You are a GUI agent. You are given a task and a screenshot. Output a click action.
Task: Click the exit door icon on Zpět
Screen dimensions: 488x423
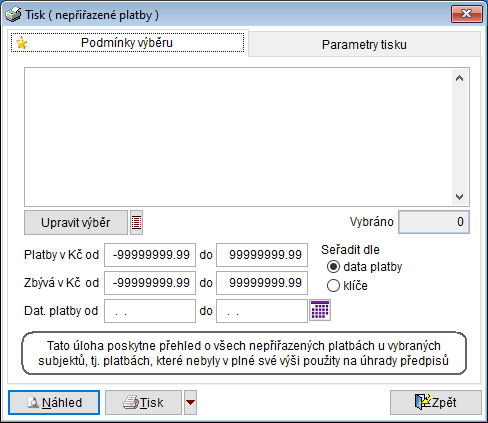pos(422,402)
